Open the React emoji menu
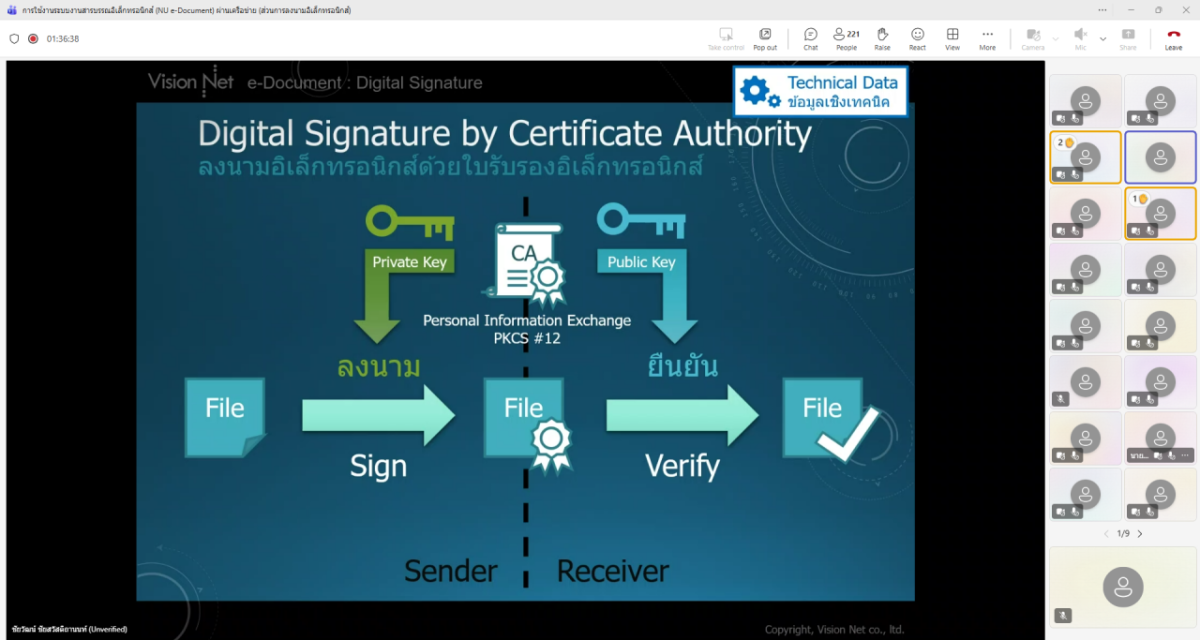Screen dimensions: 1200x640 pyautogui.click(x=917, y=38)
